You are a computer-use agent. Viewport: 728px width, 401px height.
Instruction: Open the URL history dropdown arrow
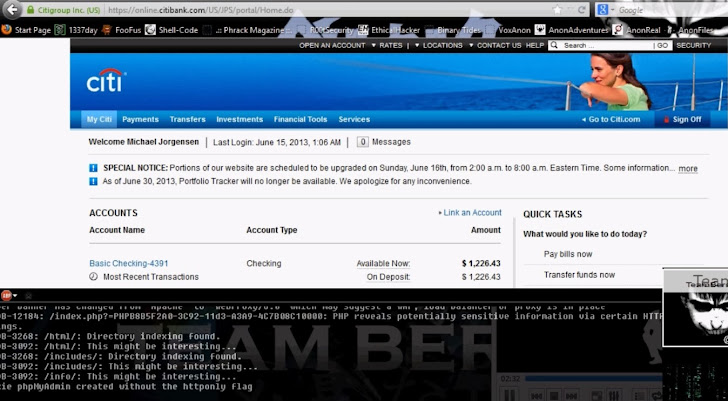coord(570,10)
